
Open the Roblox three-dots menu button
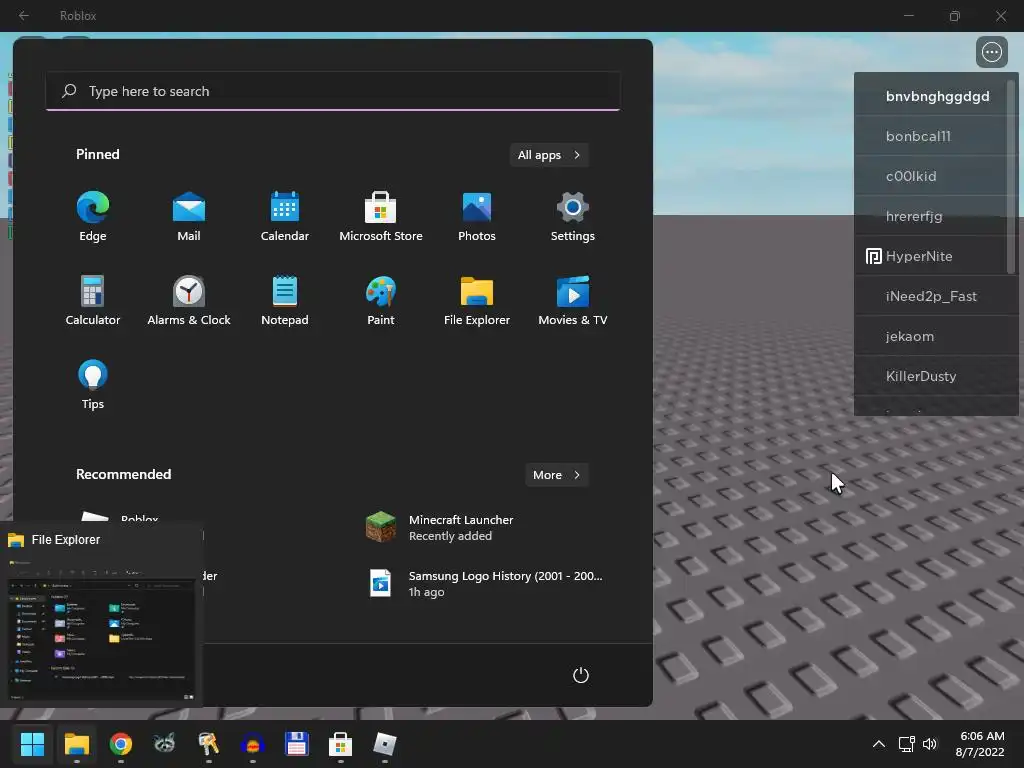coord(991,52)
